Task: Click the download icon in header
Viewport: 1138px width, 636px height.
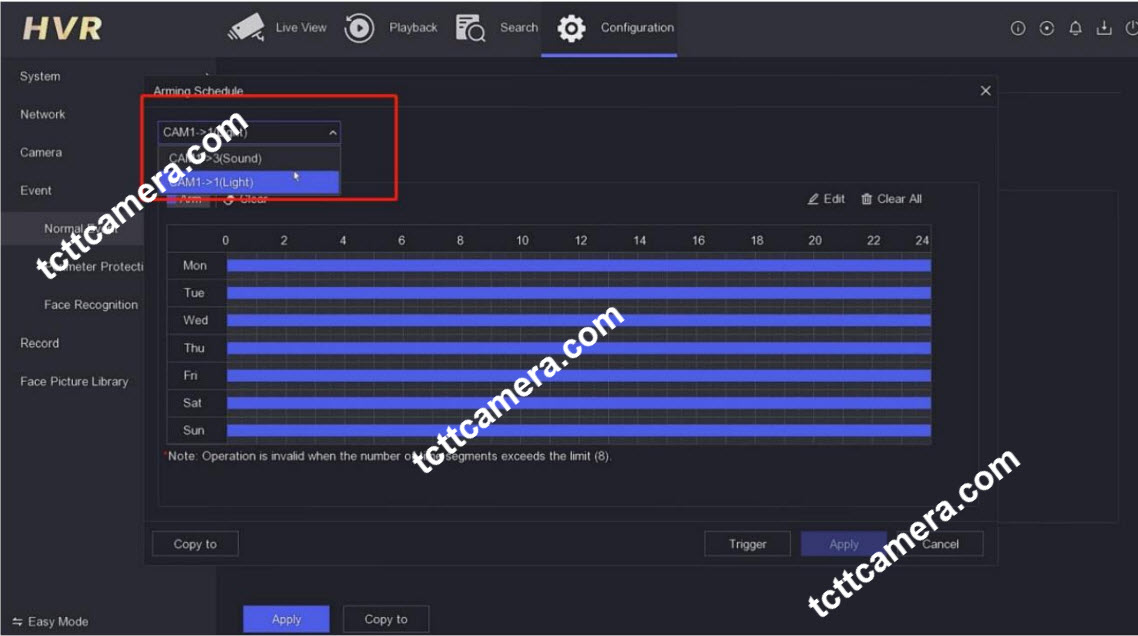Action: point(1104,29)
